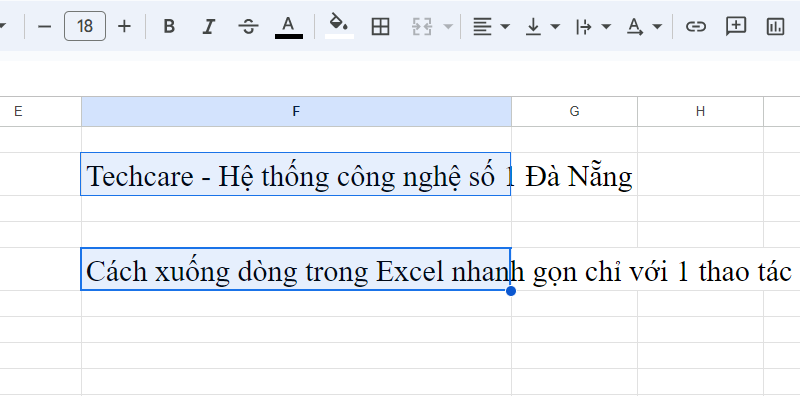Select the cell starting with Techcare - Hệ thống
This screenshot has height=396, width=800.
(x=296, y=174)
